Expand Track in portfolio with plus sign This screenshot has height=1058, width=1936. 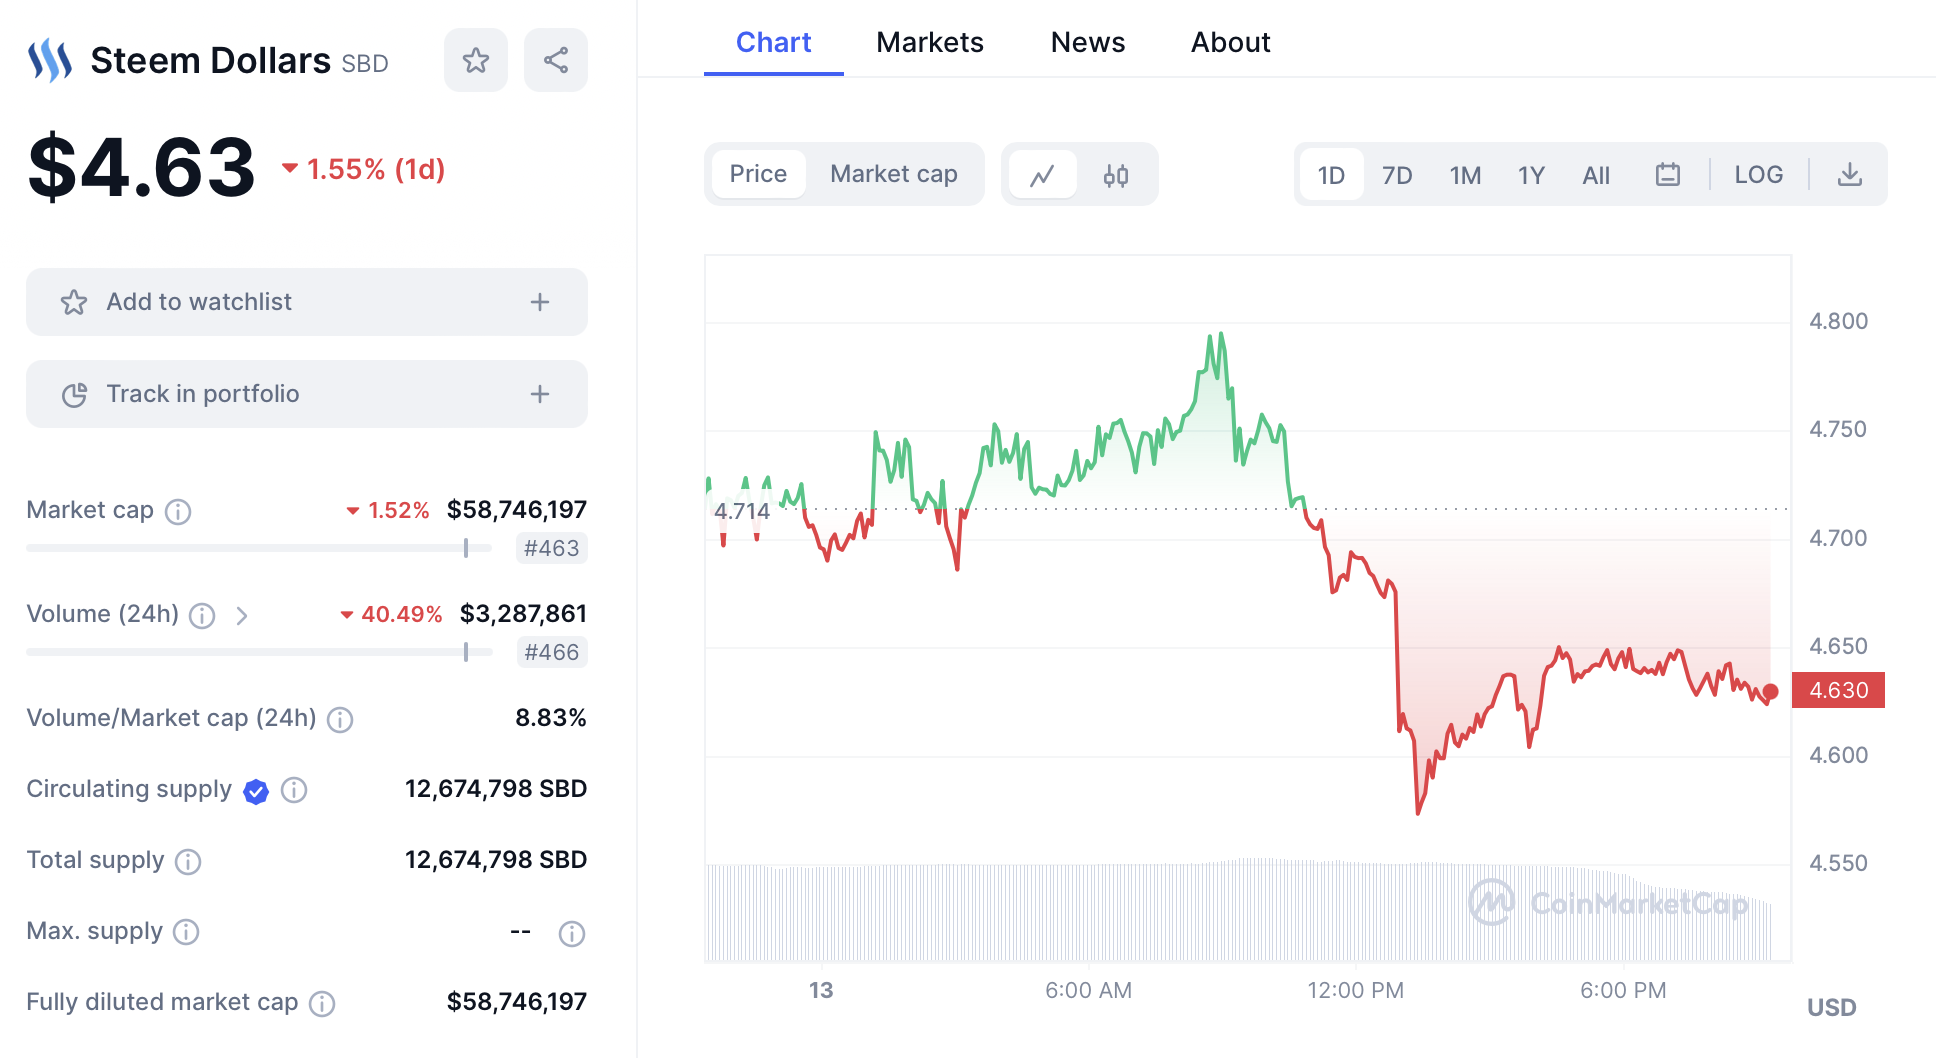pos(540,394)
